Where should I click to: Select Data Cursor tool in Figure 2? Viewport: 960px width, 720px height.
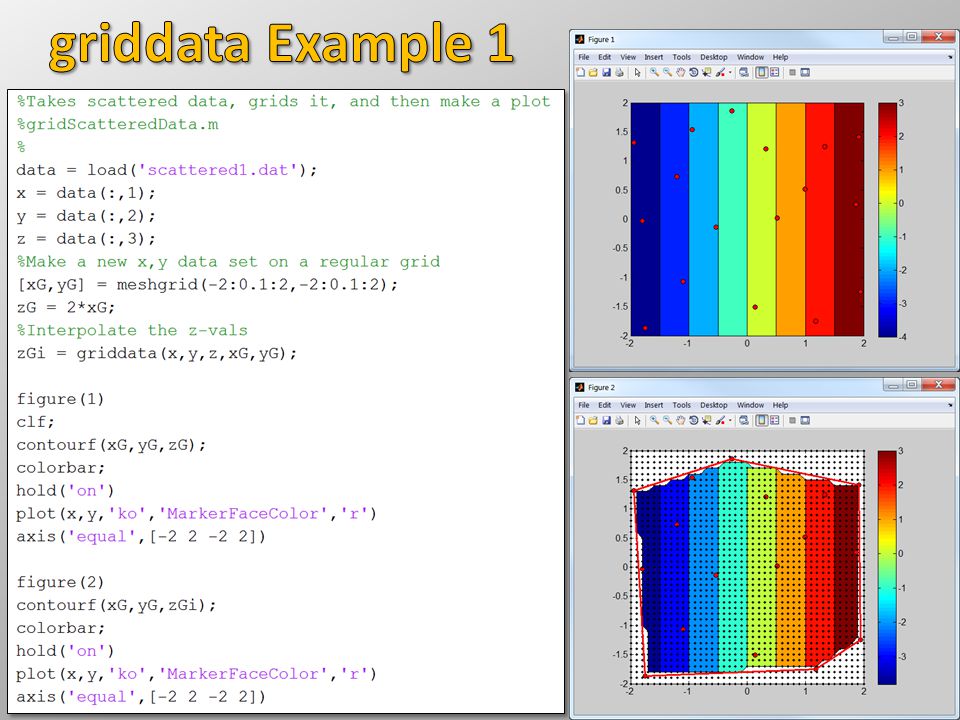coord(707,421)
